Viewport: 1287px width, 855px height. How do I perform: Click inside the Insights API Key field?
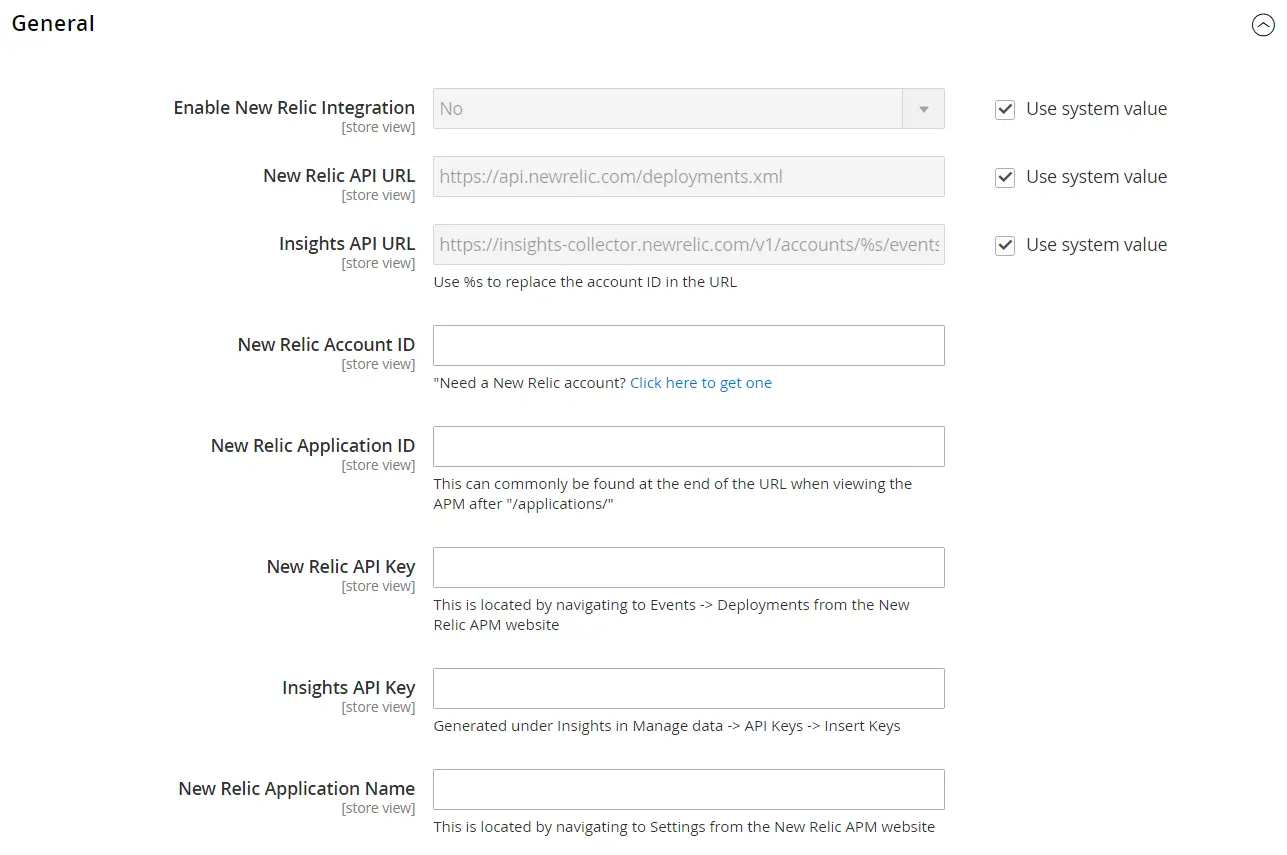688,688
